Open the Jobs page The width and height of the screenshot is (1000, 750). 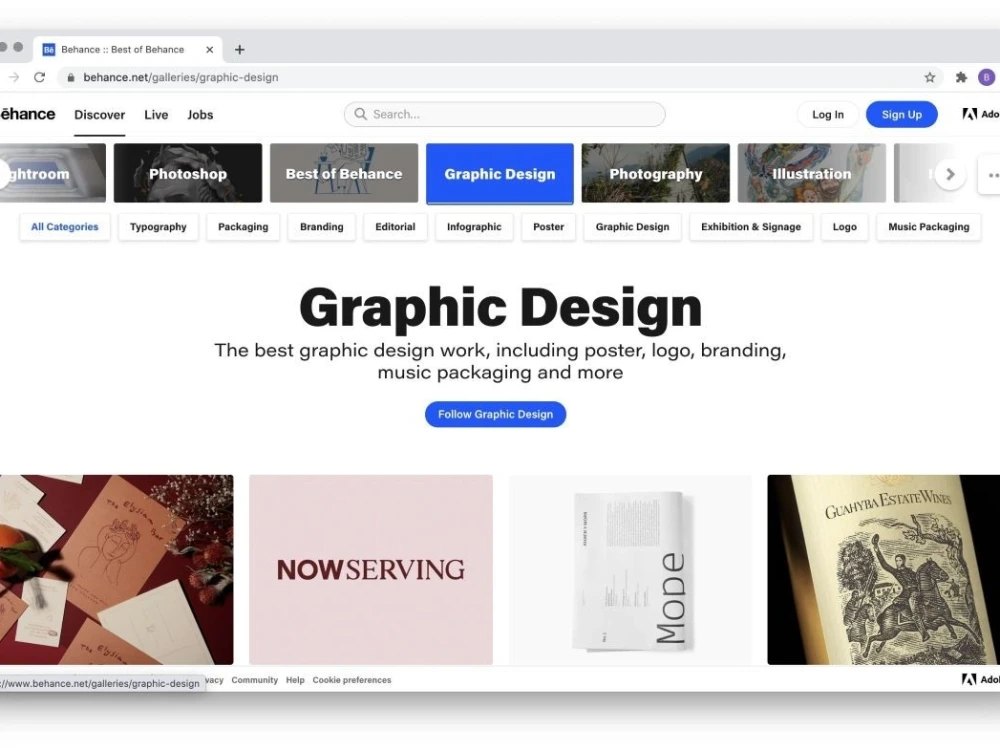click(200, 115)
